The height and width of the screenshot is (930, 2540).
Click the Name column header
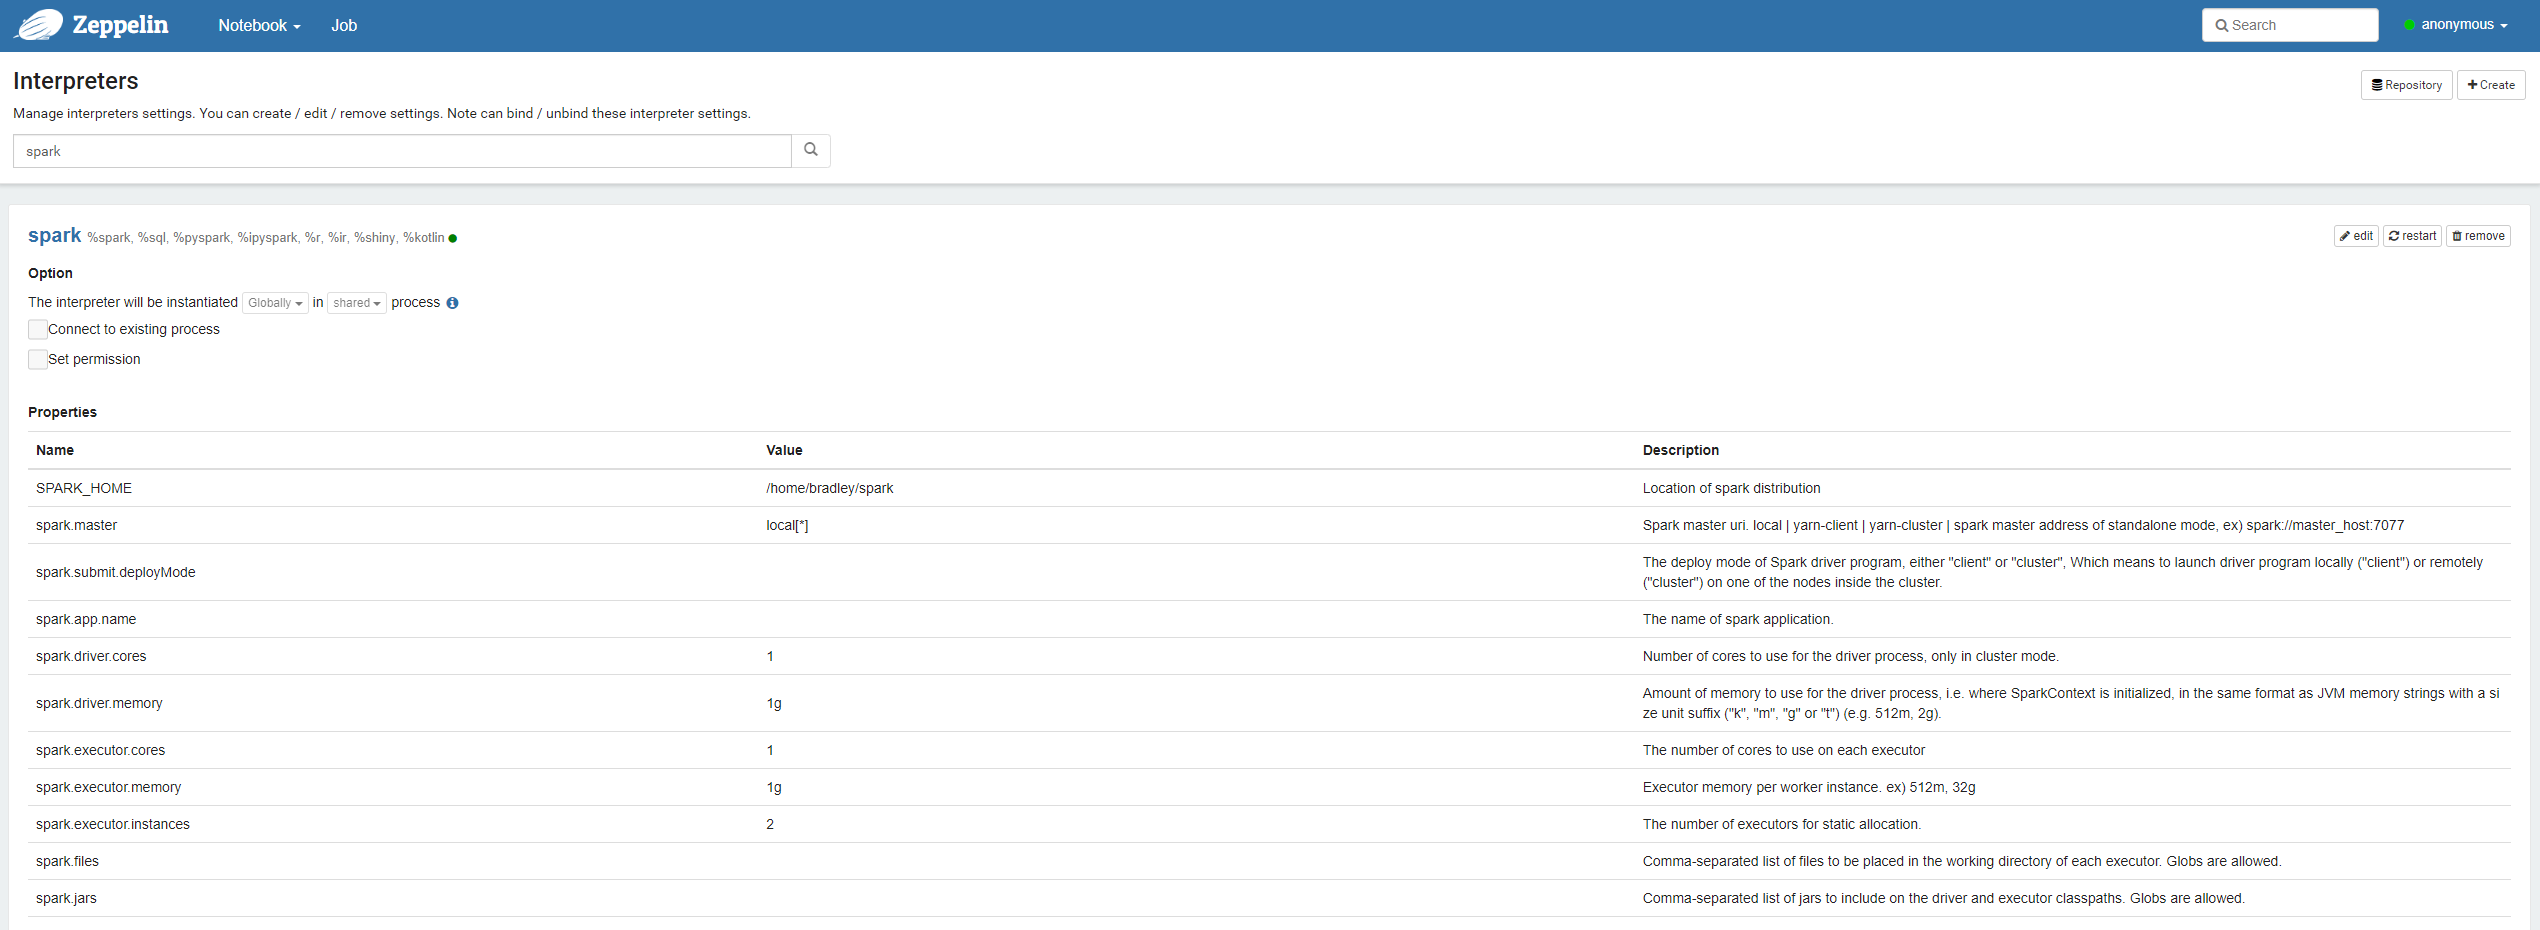tap(55, 450)
